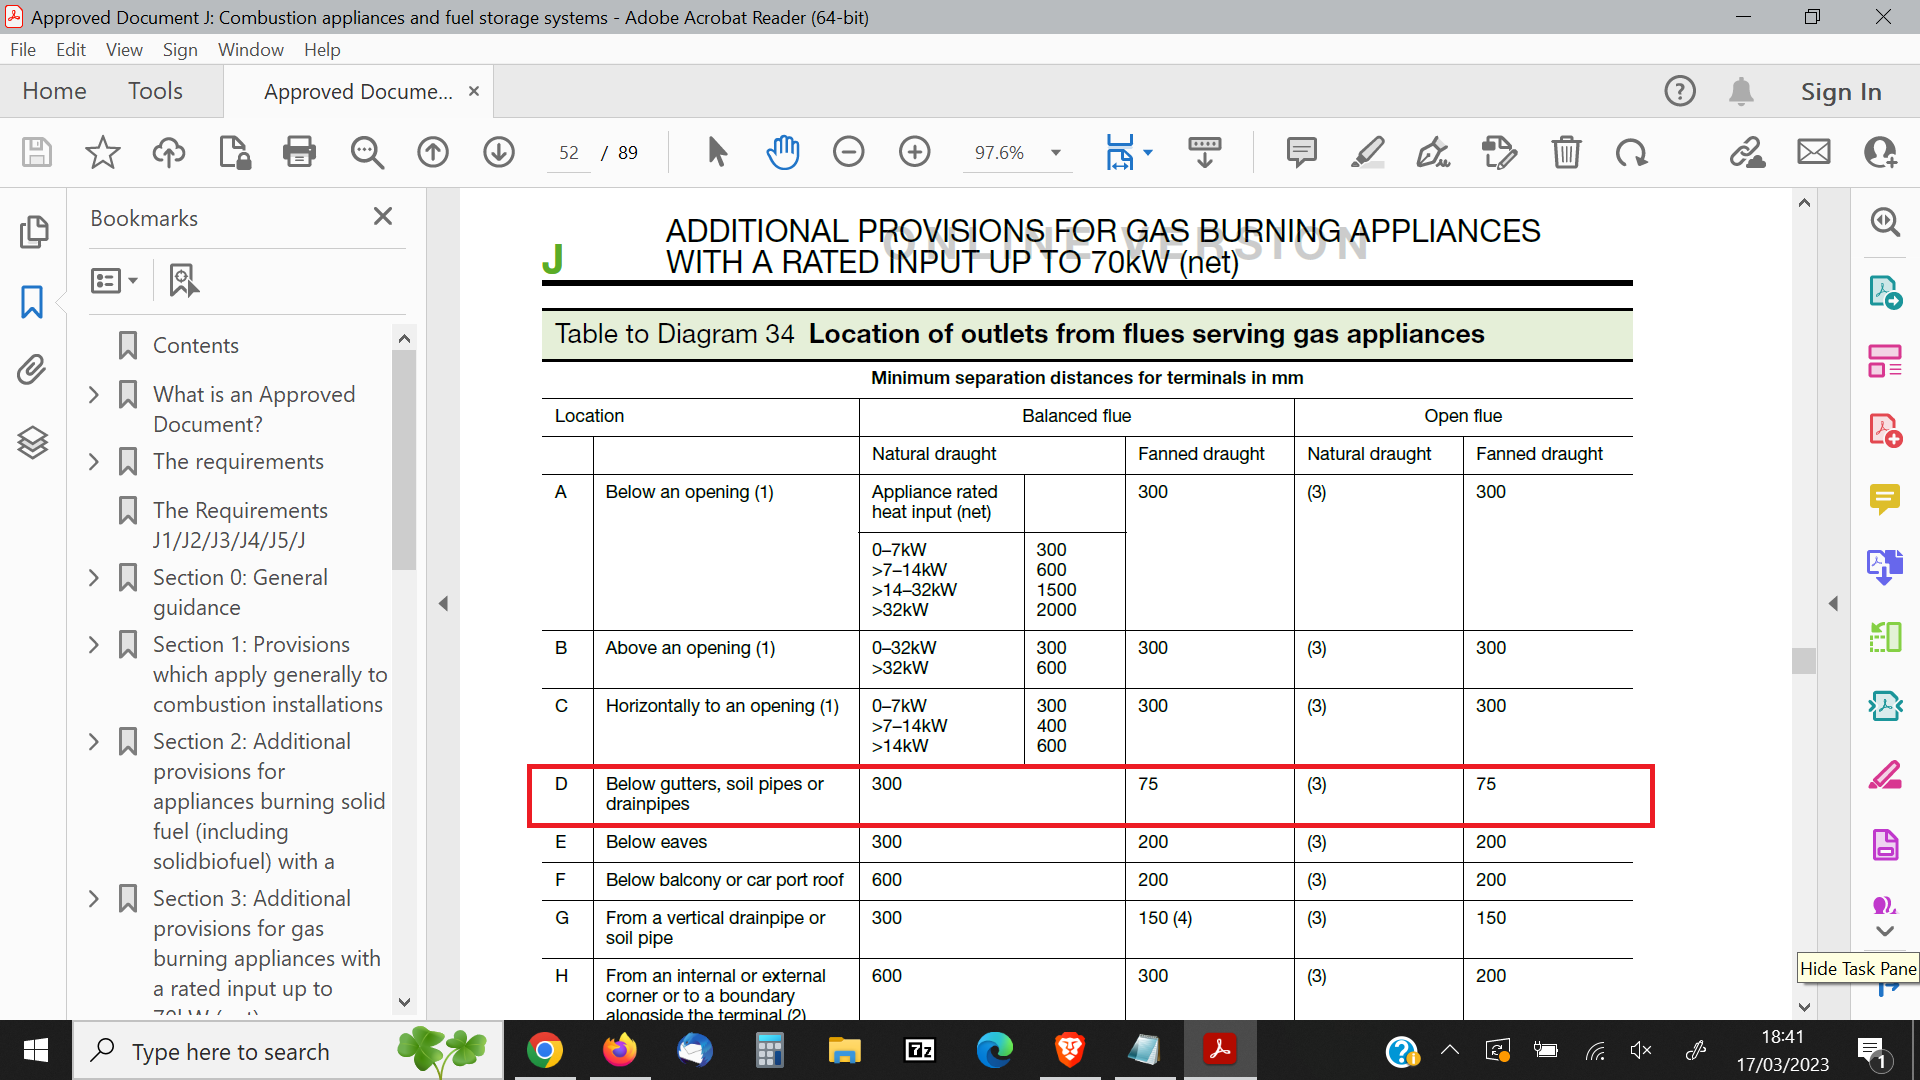
Task: Open the Layers panel icon
Action: (32, 441)
